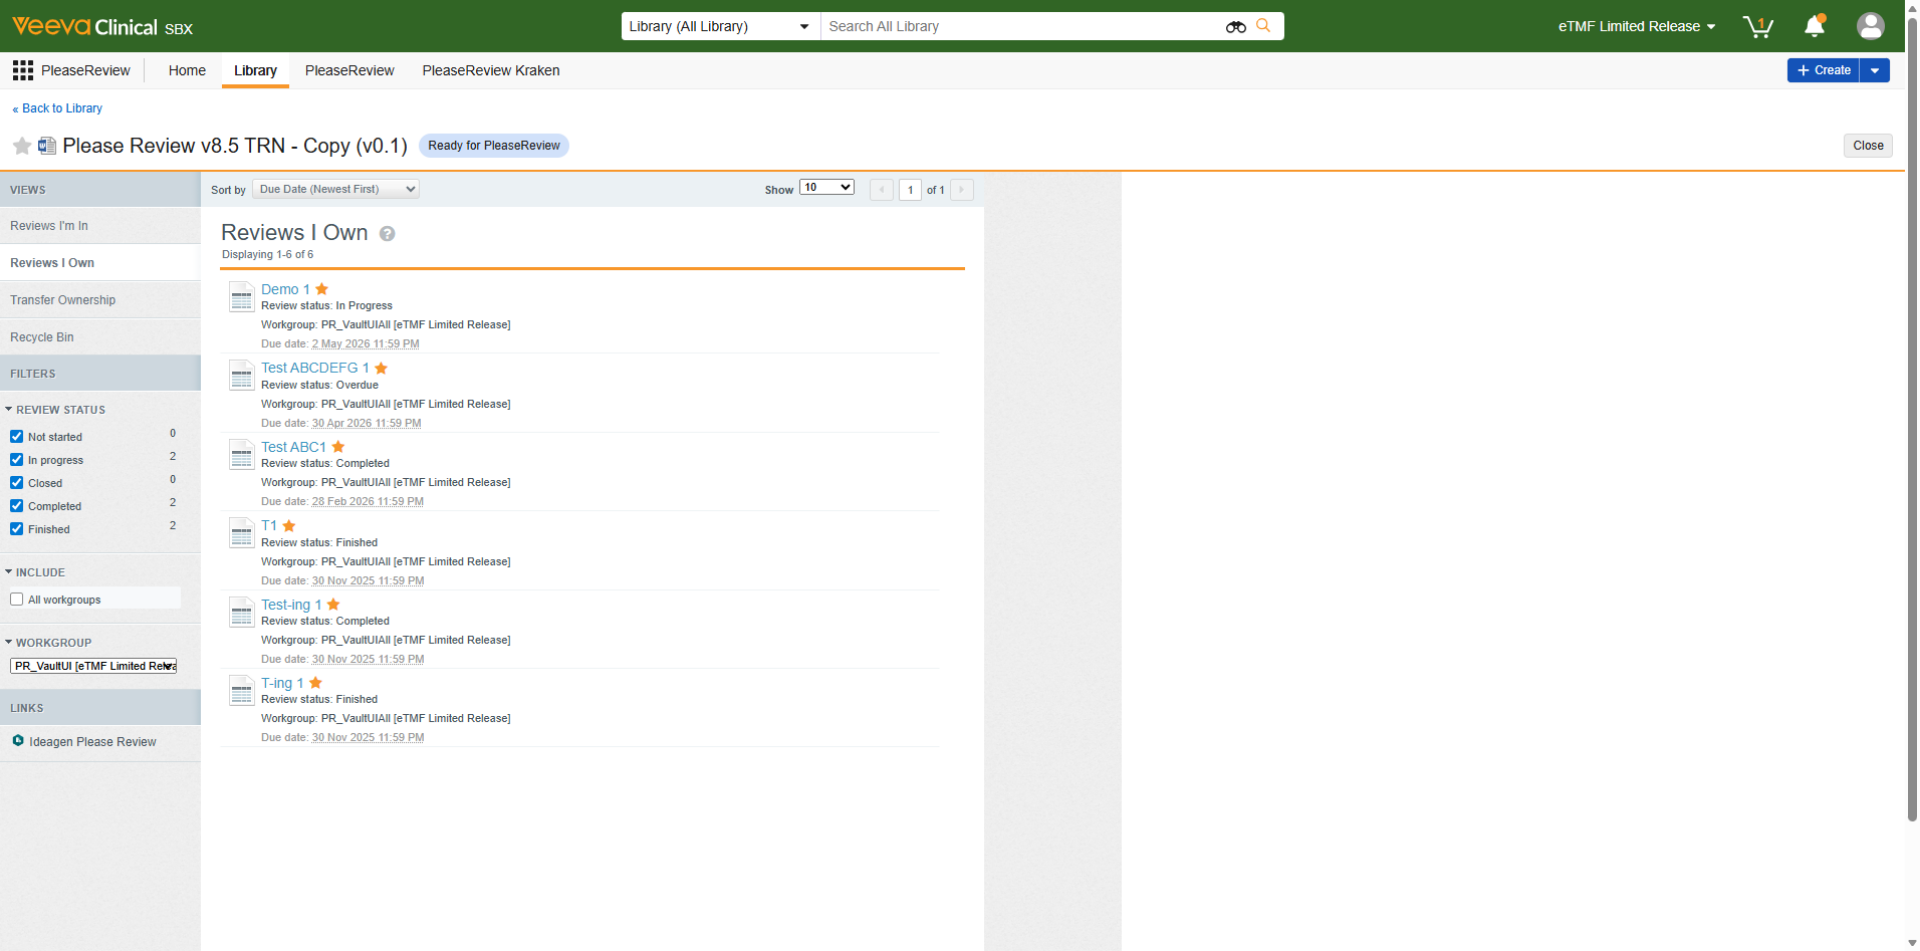Click the star next to Test ABCDEFG 1
The width and height of the screenshot is (1920, 951).
pyautogui.click(x=381, y=368)
